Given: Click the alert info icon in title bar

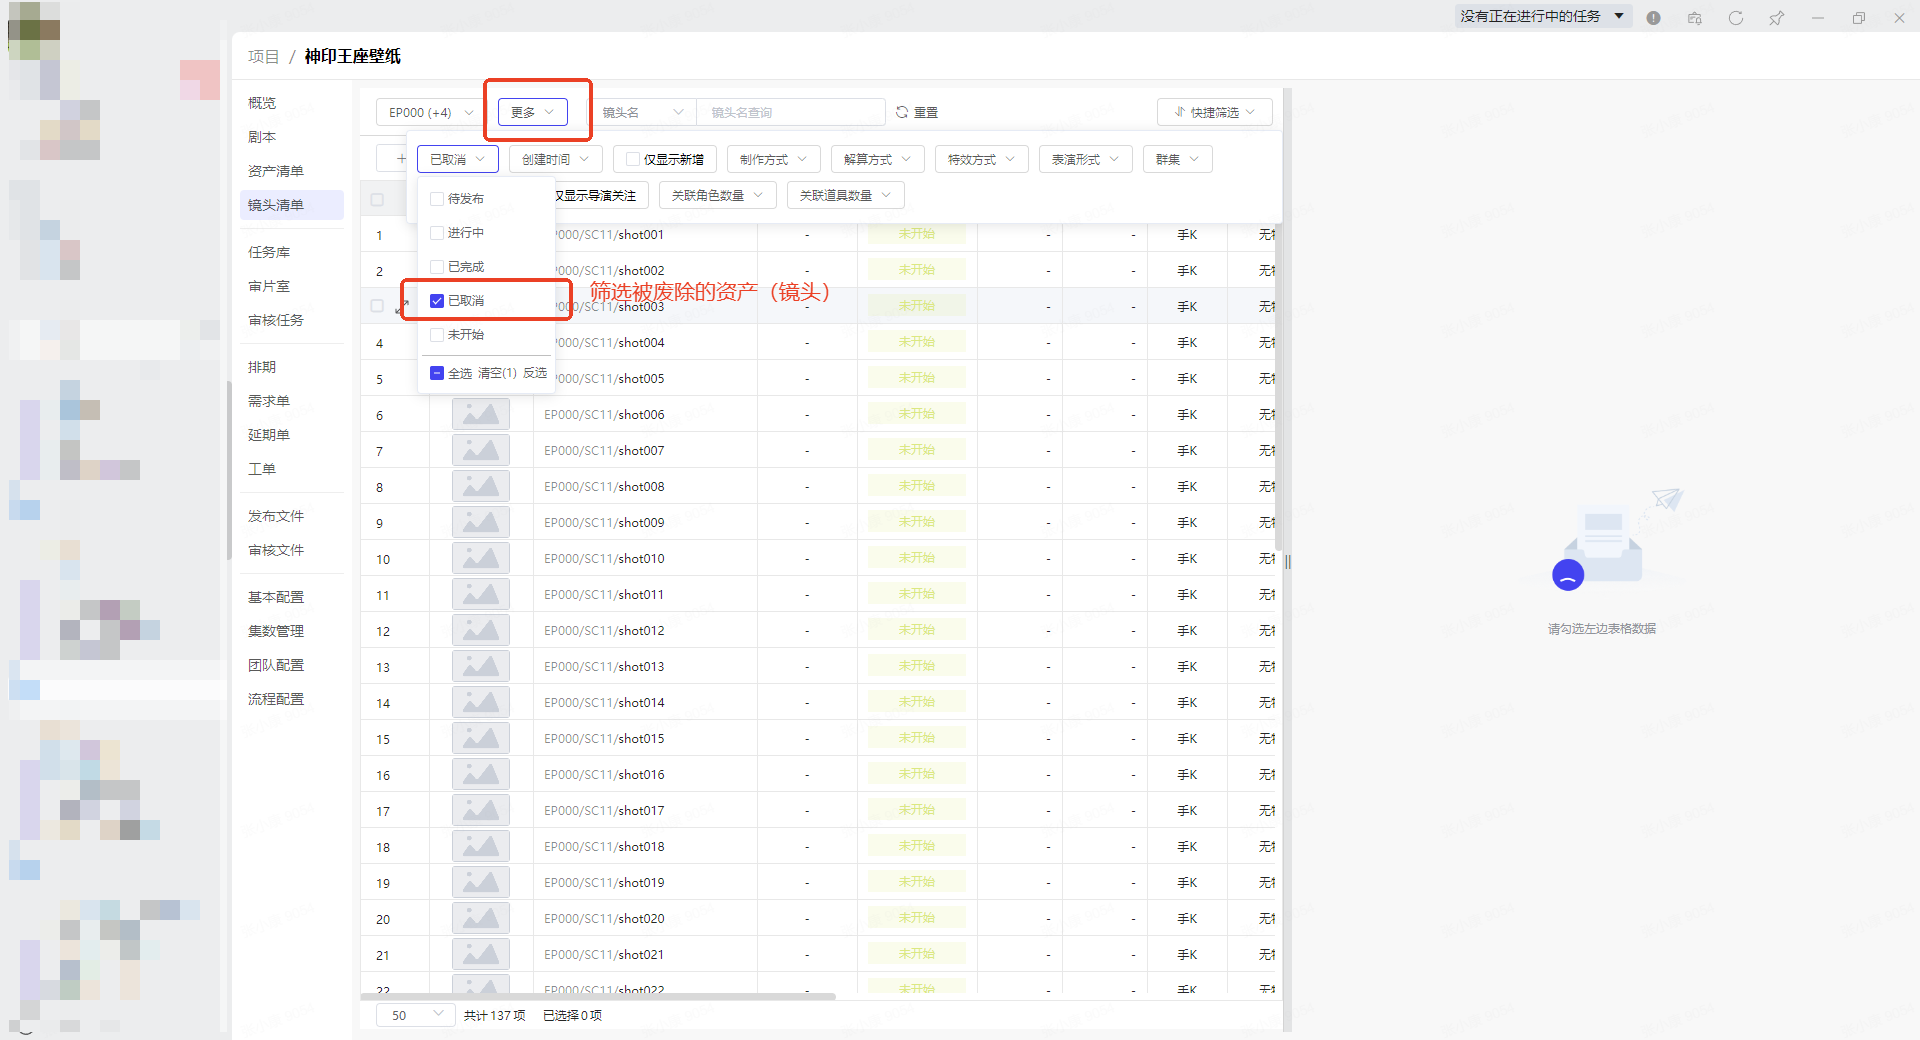Looking at the screenshot, I should pos(1653,18).
